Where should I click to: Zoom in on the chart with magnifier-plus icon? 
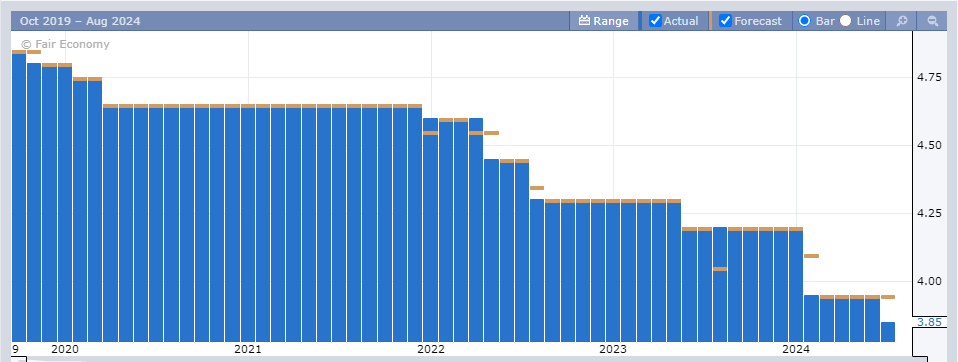pos(901,21)
